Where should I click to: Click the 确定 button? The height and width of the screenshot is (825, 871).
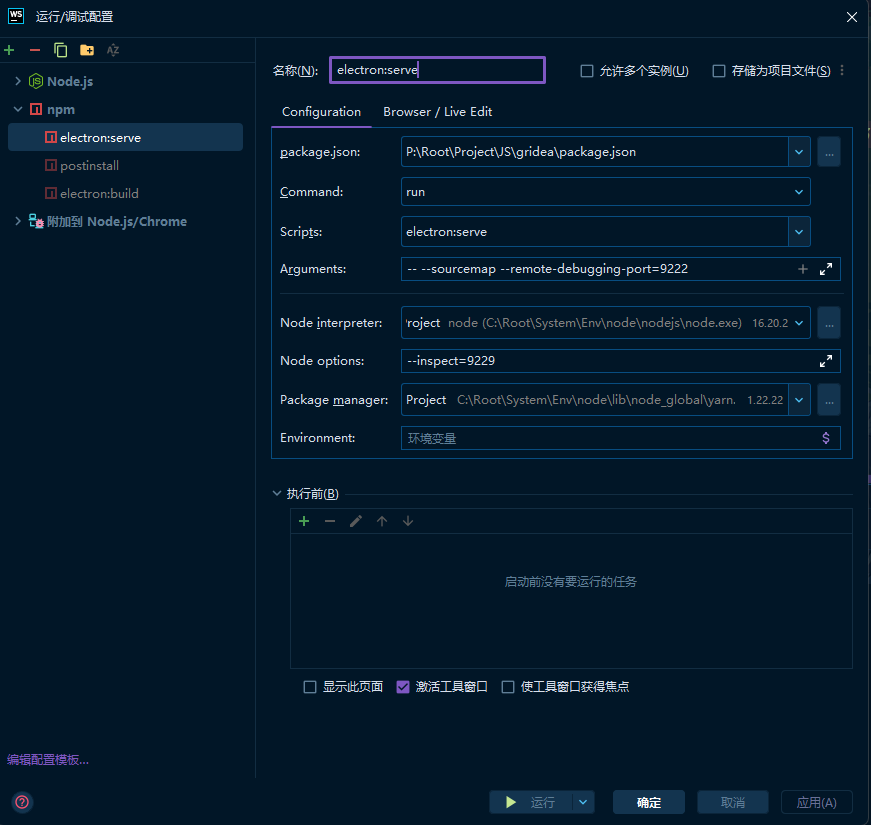[649, 802]
